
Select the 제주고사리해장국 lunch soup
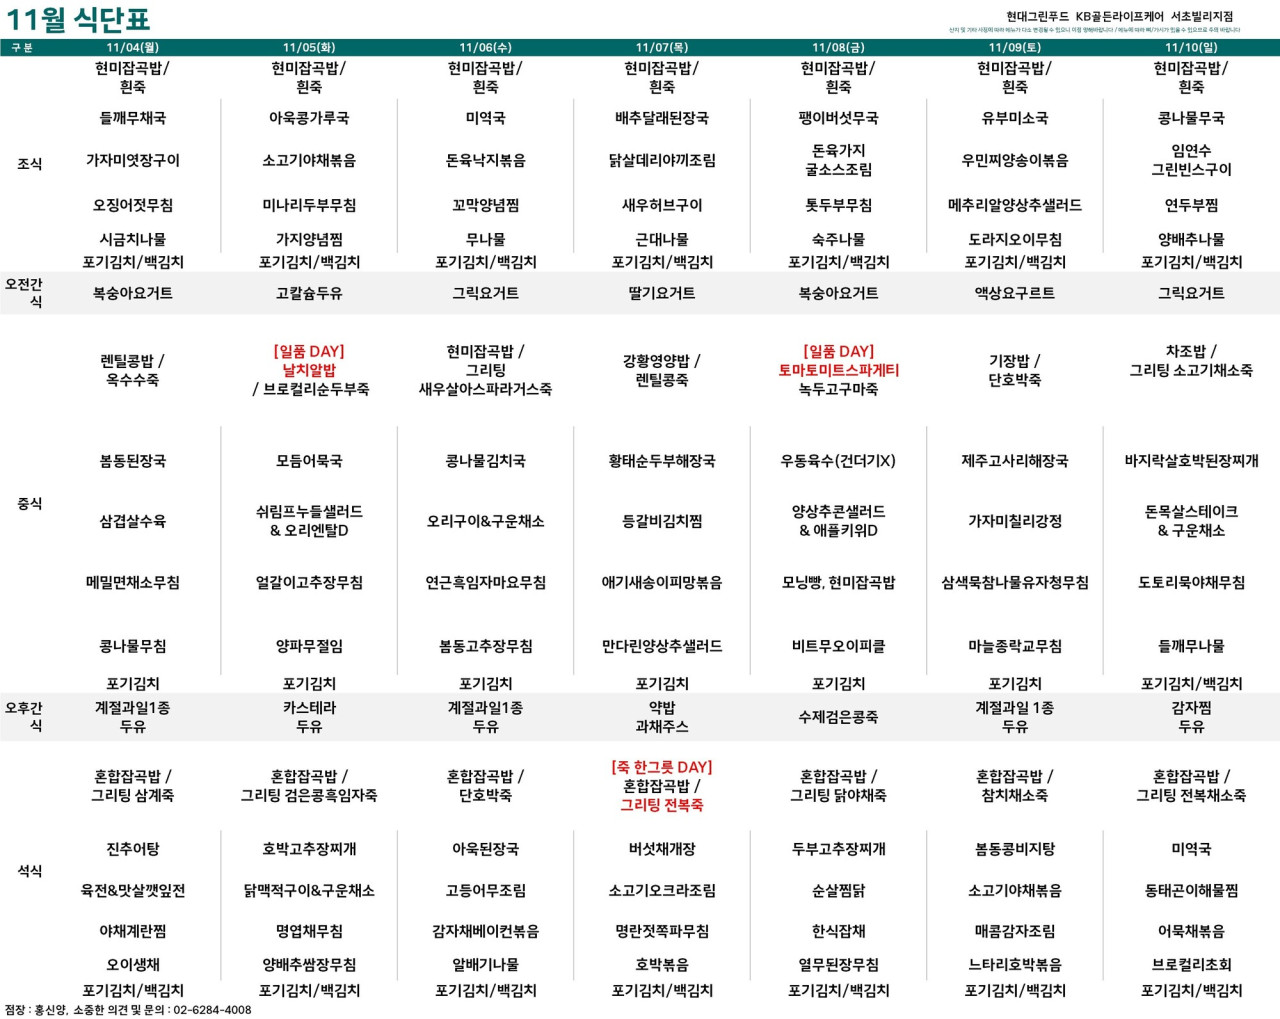tap(1014, 461)
